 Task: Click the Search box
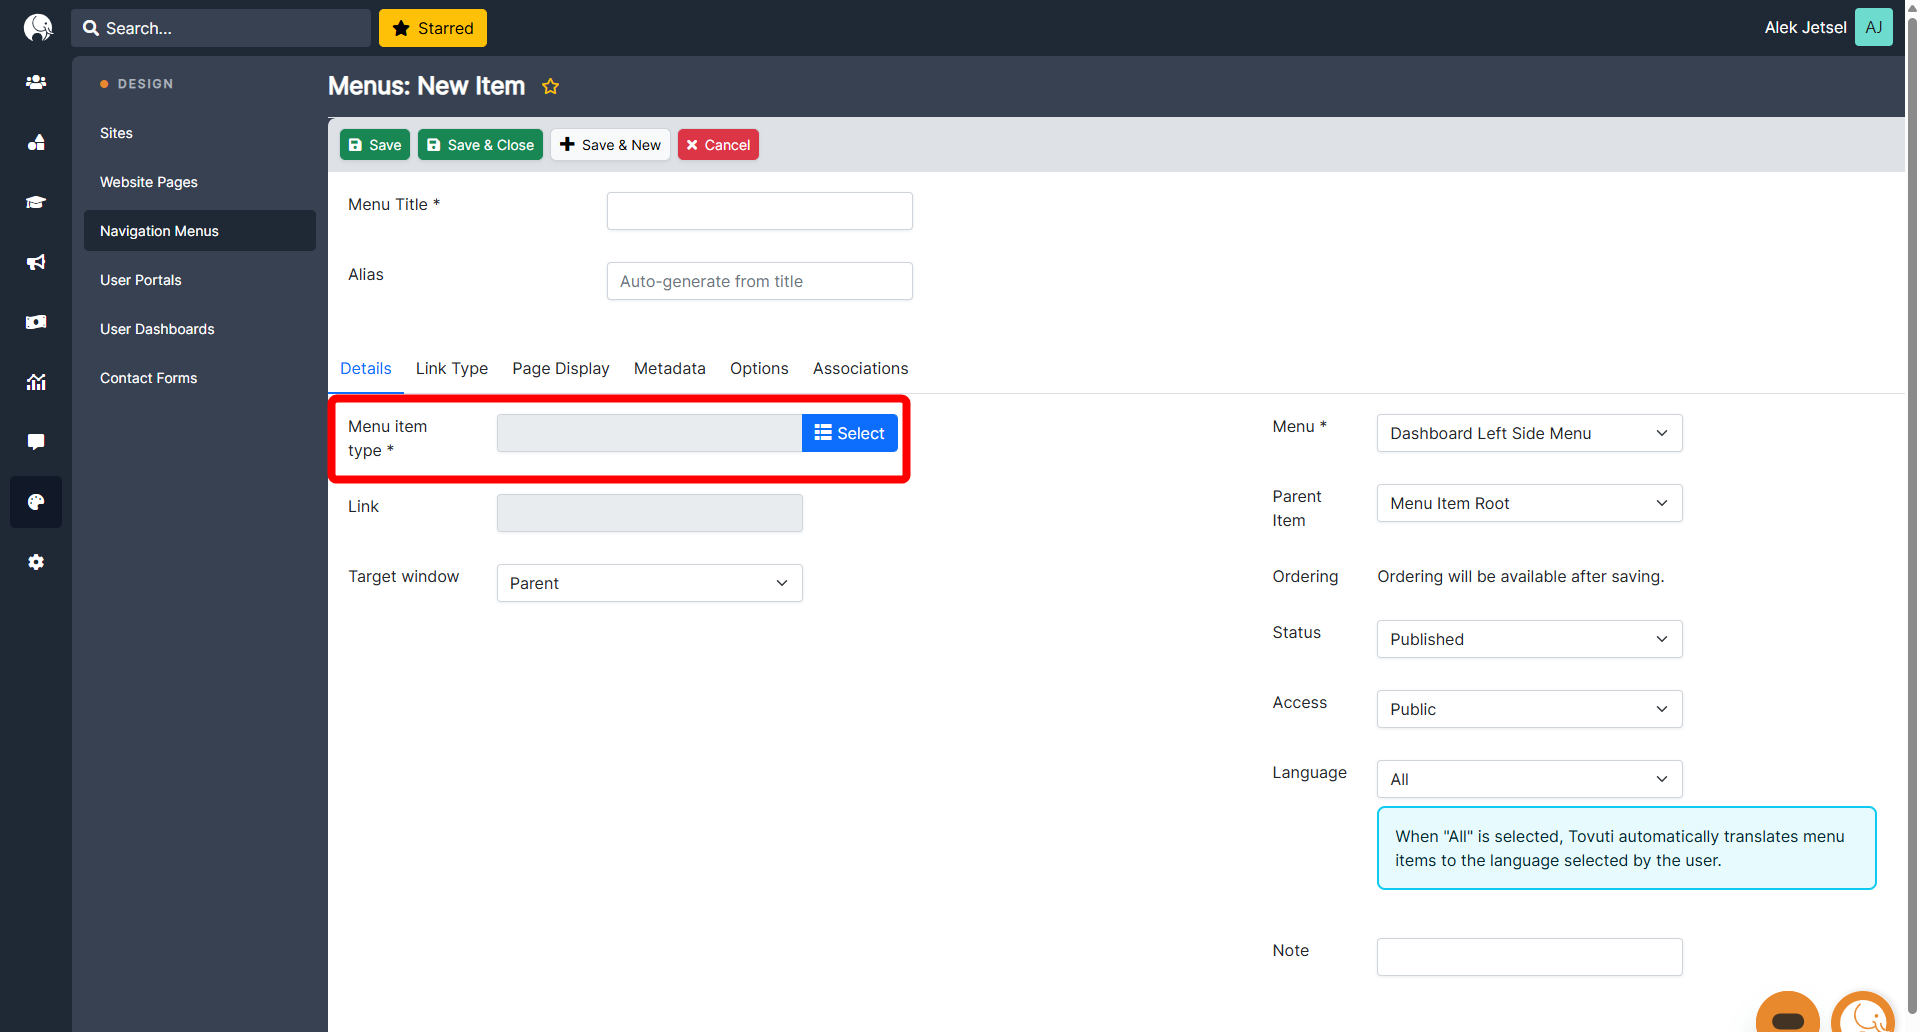[220, 28]
